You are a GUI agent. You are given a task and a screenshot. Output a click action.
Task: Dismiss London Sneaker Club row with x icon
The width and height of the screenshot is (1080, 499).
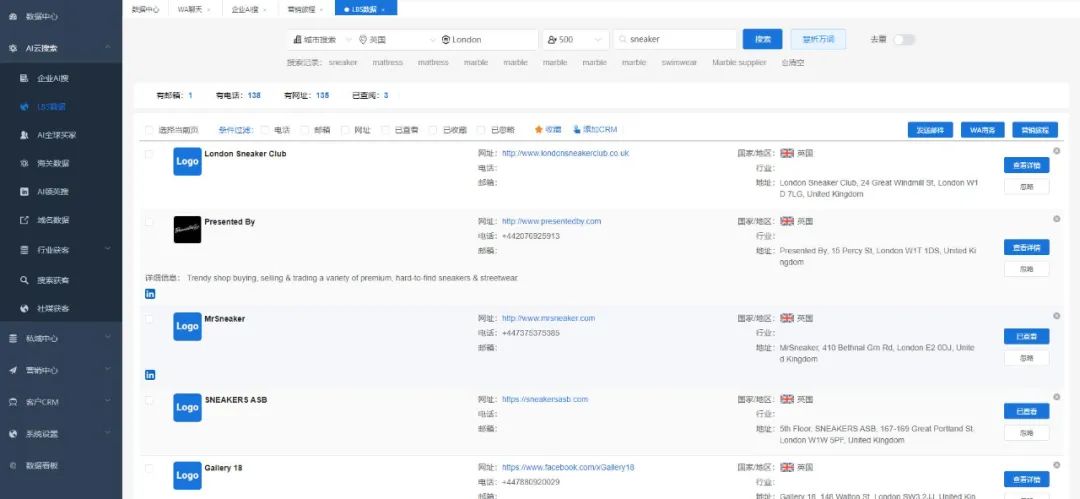point(1057,151)
